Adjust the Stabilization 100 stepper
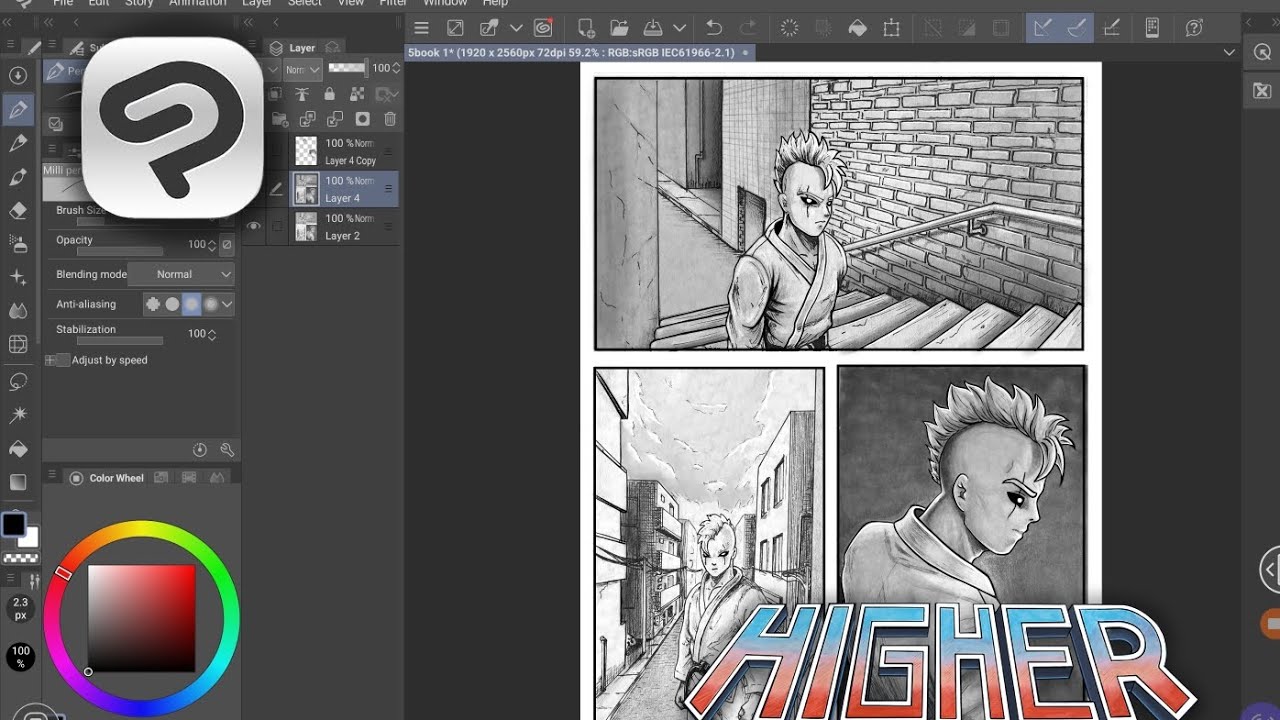This screenshot has height=720, width=1280. [212, 334]
